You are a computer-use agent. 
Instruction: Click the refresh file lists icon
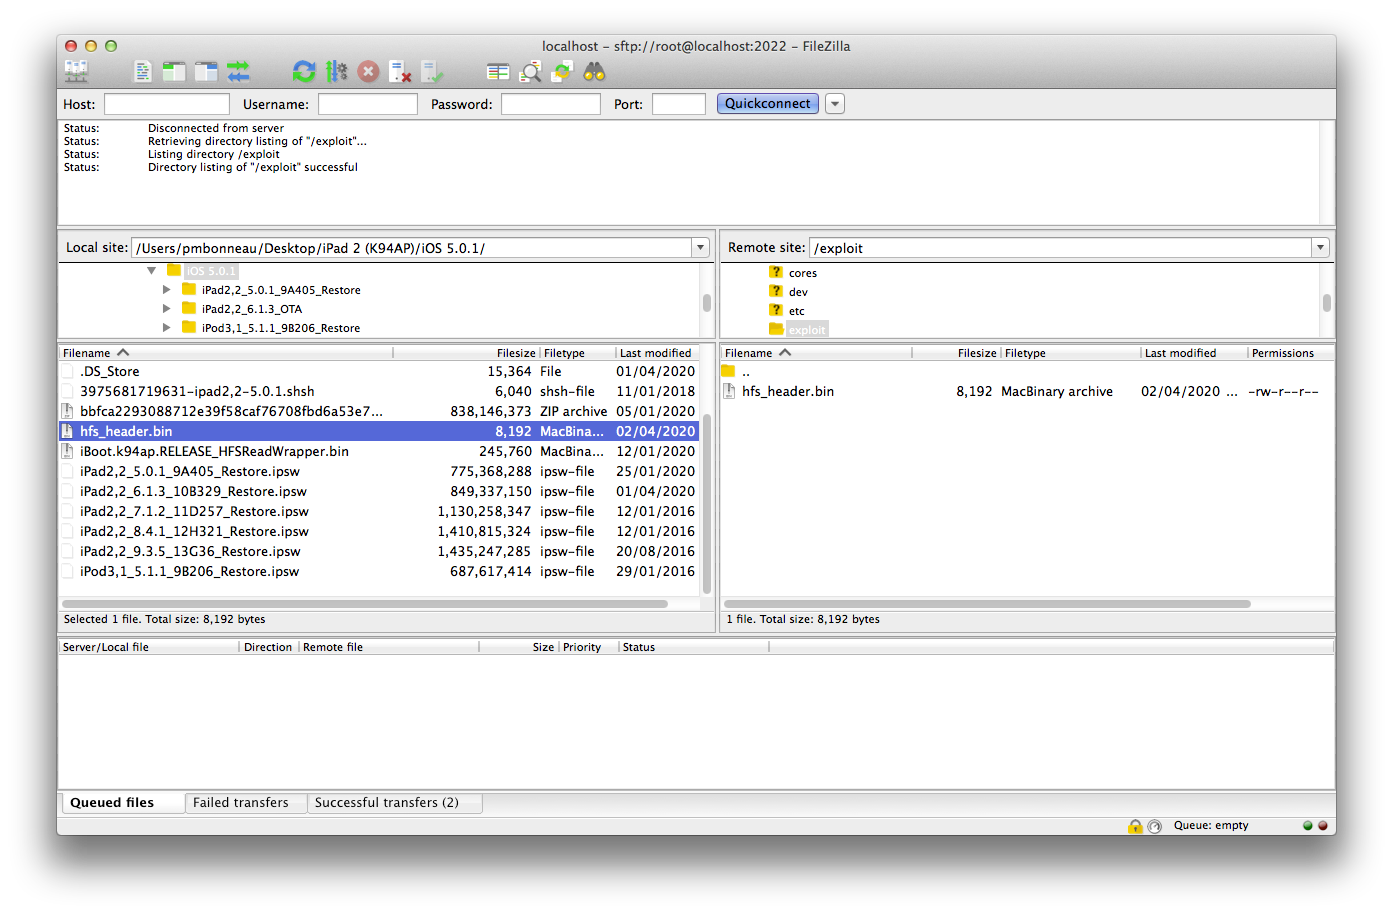point(304,71)
